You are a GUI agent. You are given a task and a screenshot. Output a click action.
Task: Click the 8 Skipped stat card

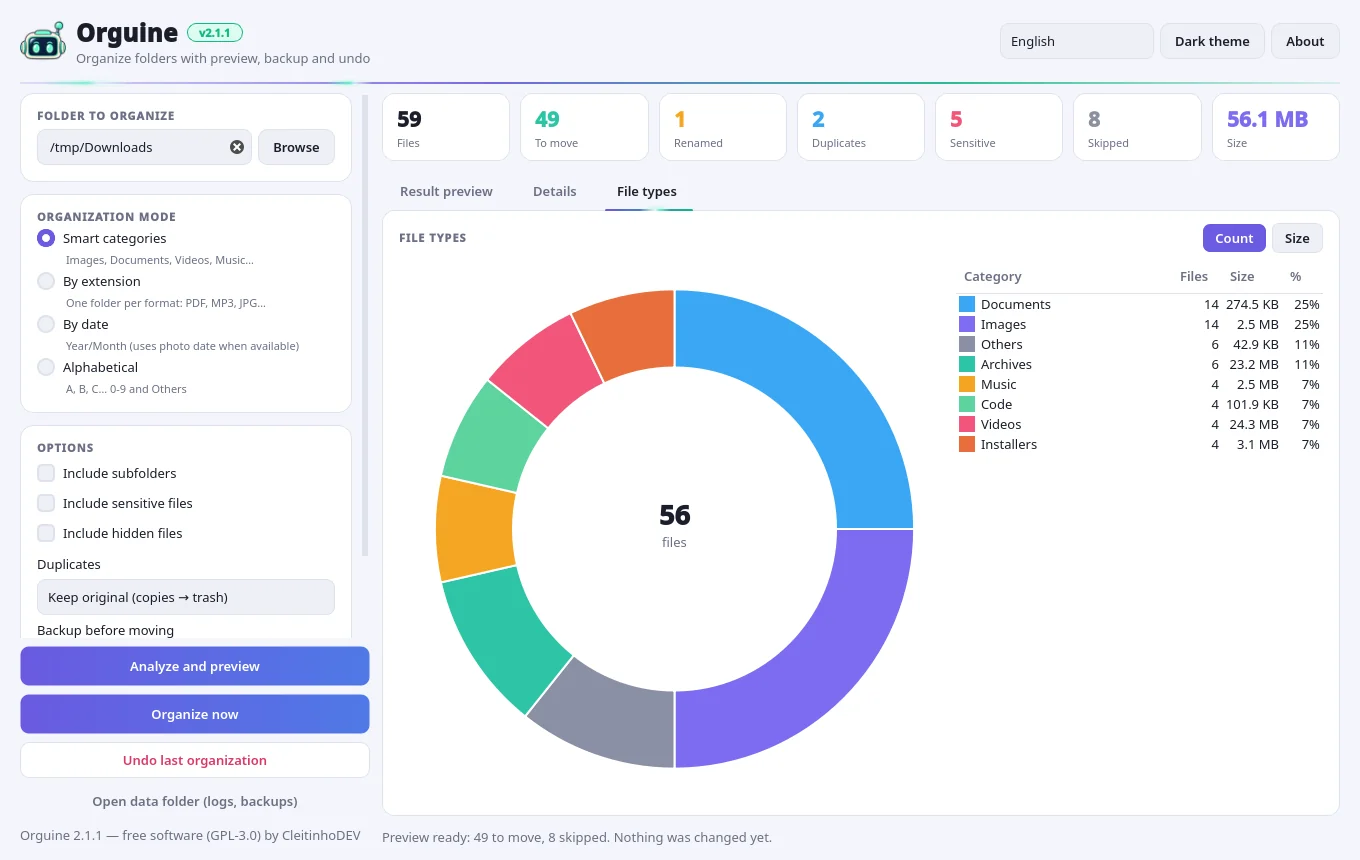click(x=1137, y=127)
